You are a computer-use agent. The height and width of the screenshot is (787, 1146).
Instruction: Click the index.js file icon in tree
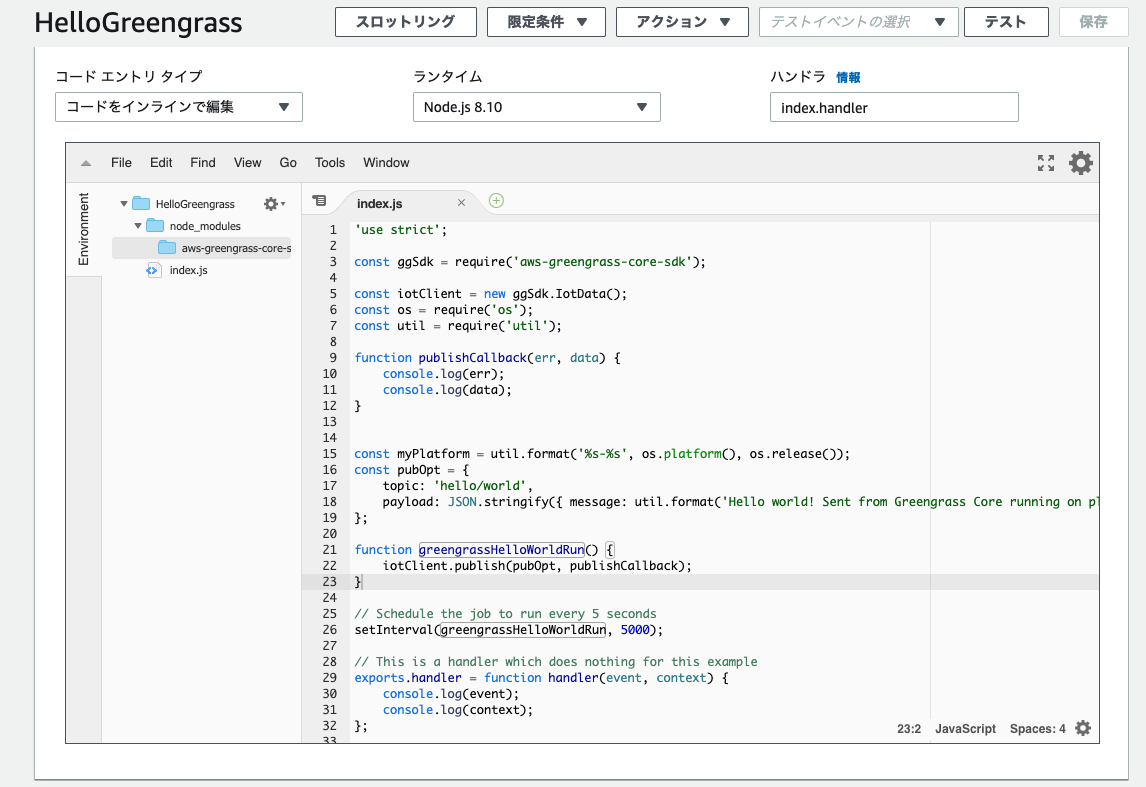(x=153, y=270)
